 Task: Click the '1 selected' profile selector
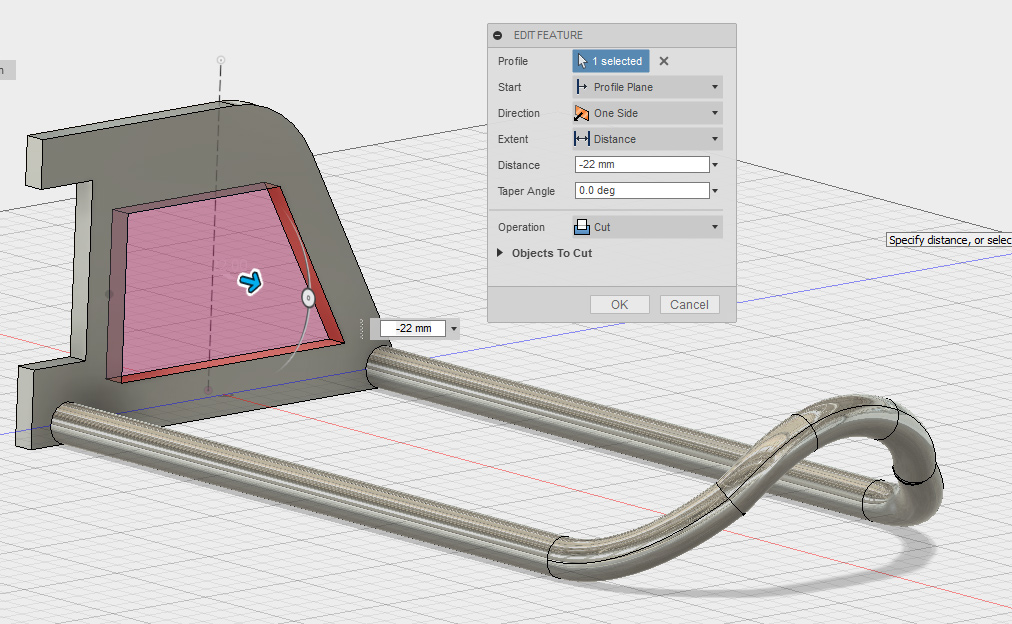pyautogui.click(x=611, y=61)
